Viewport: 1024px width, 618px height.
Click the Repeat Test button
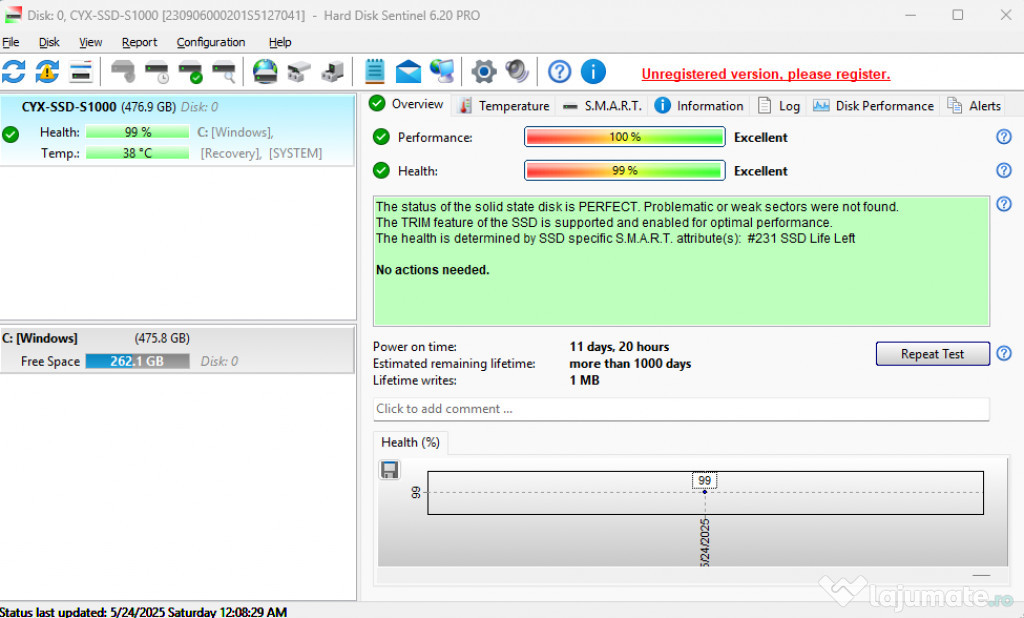[933, 353]
